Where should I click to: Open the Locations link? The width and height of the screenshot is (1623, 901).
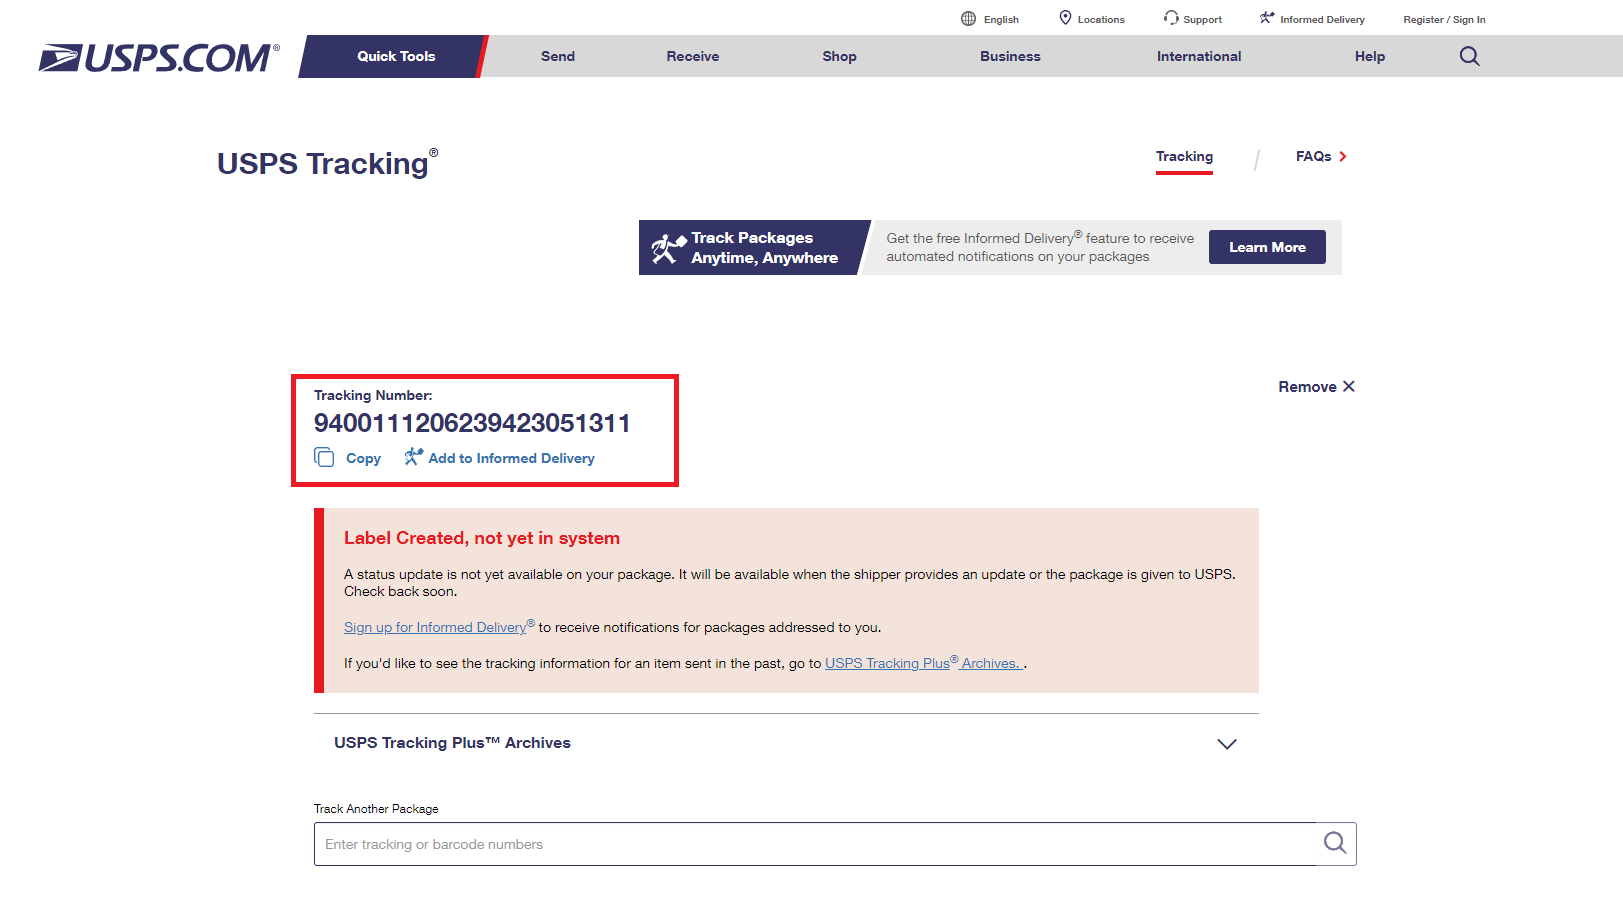tap(1101, 19)
